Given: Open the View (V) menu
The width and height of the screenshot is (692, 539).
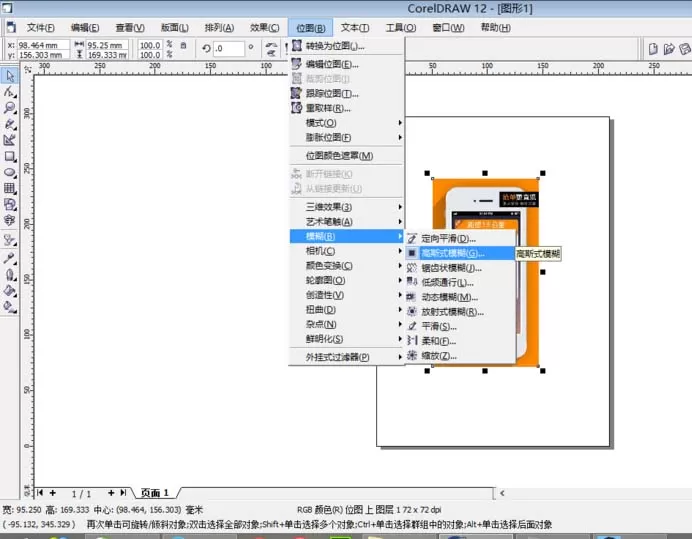Looking at the screenshot, I should pyautogui.click(x=130, y=27).
